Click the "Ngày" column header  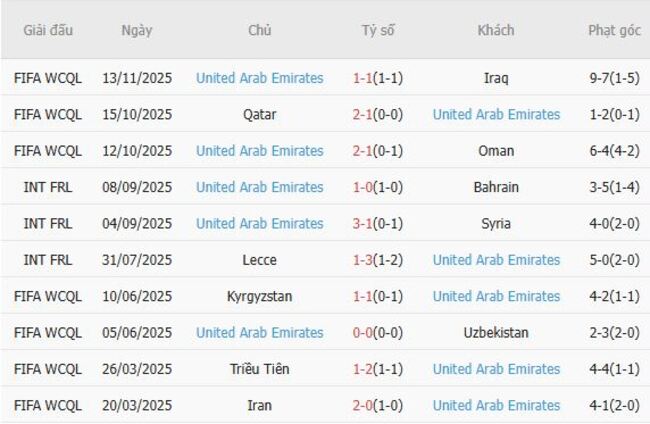pyautogui.click(x=137, y=30)
